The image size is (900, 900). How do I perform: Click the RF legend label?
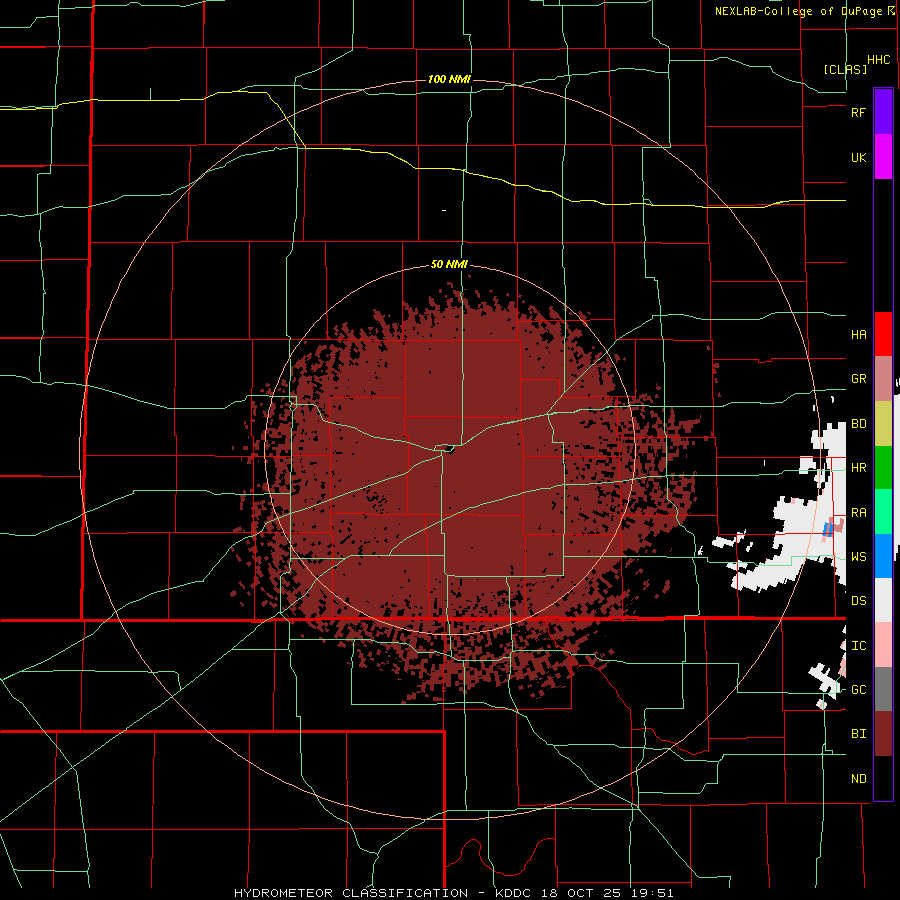858,112
